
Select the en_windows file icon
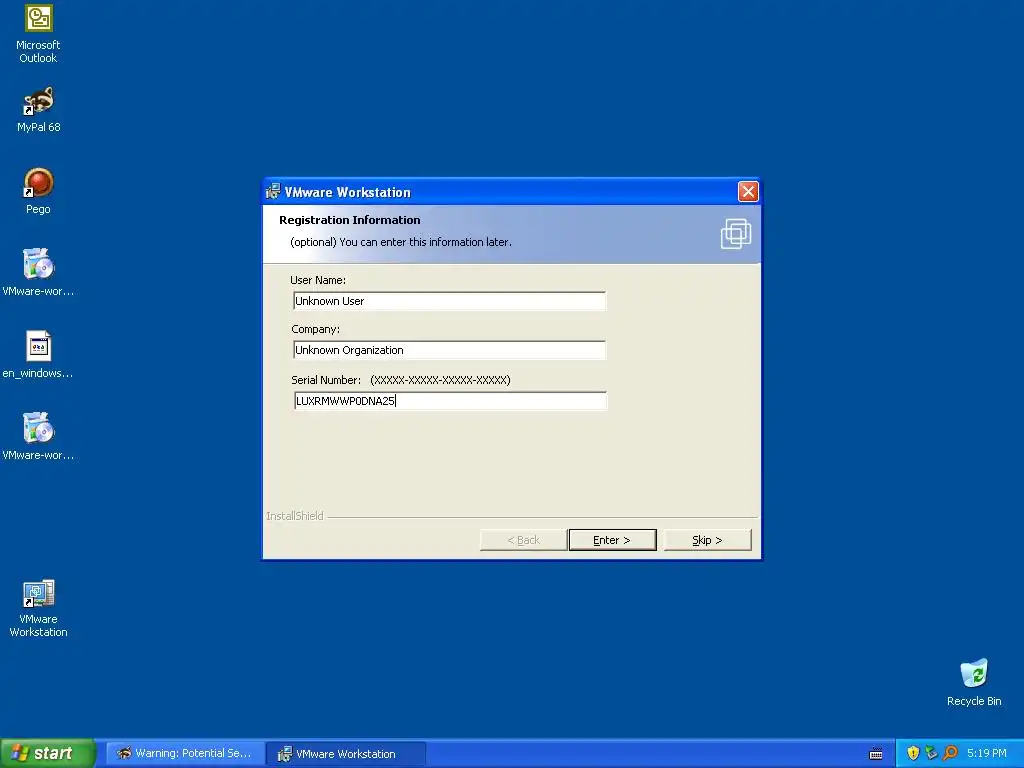(x=39, y=355)
